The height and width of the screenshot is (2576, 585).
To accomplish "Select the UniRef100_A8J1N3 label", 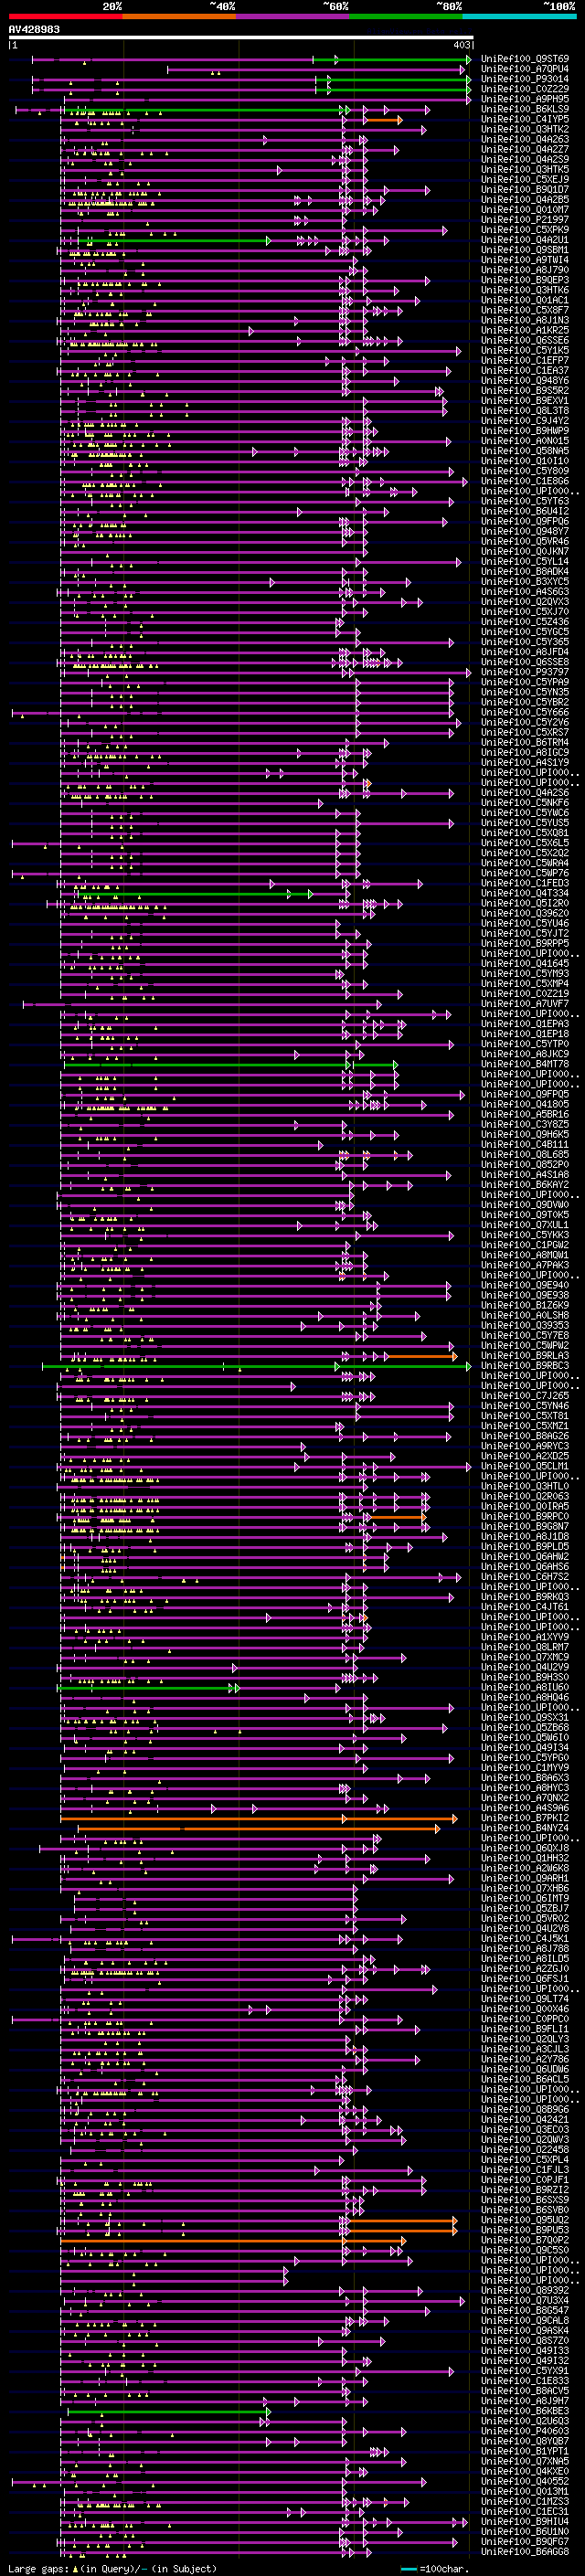I will 525,320.
